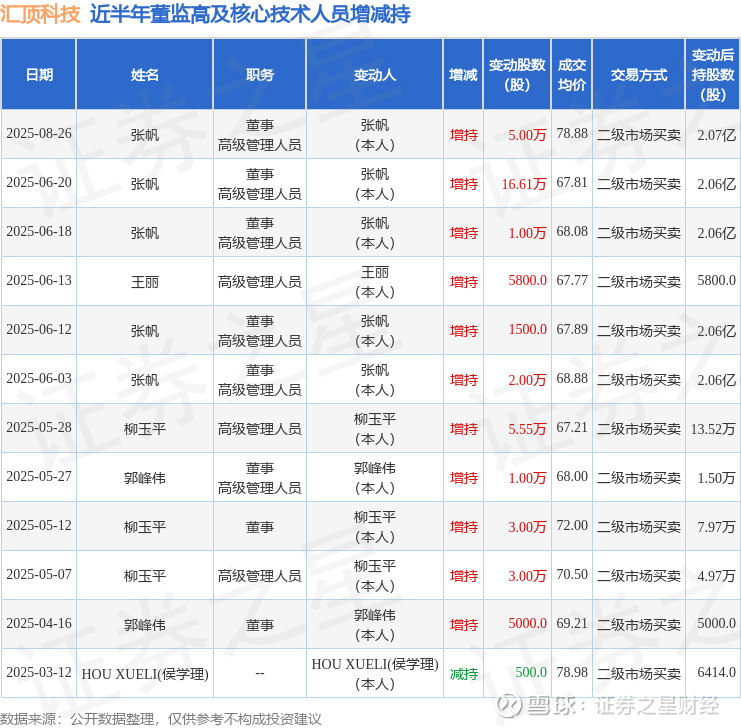Select the 2.07亿 holdings value

(x=716, y=135)
